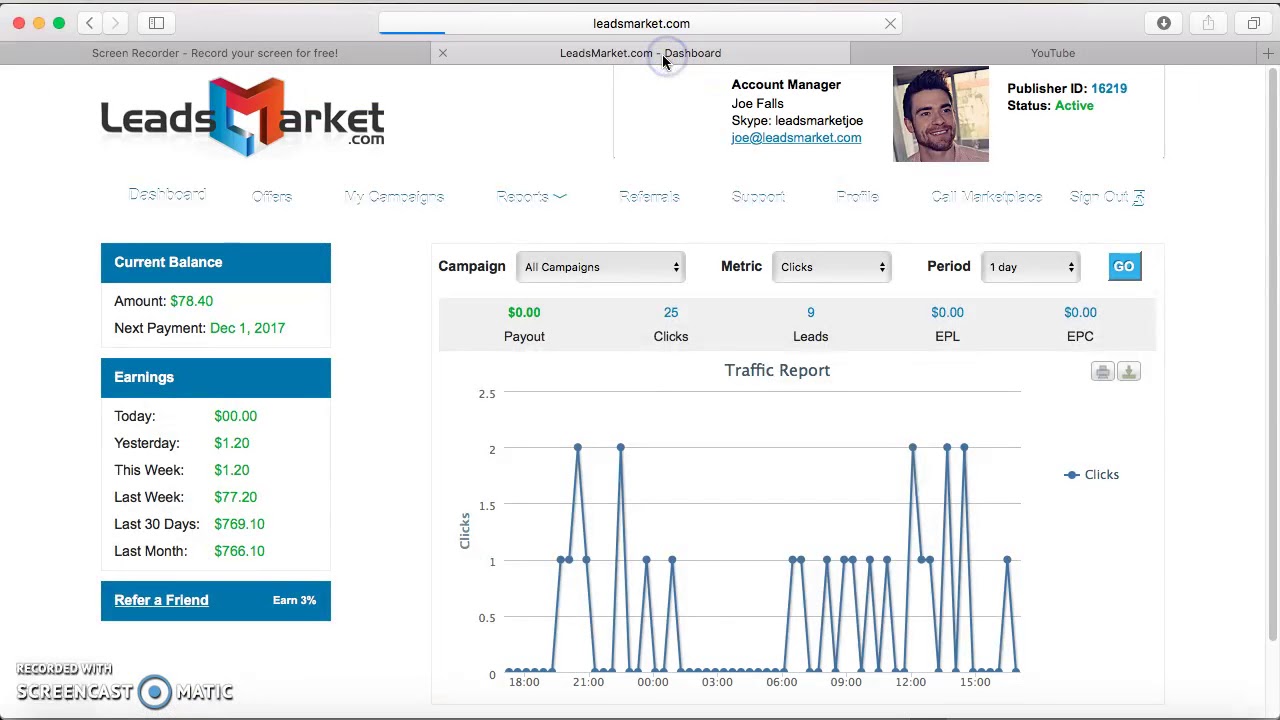The image size is (1280, 720).
Task: Open the Offers nav item
Action: [272, 197]
